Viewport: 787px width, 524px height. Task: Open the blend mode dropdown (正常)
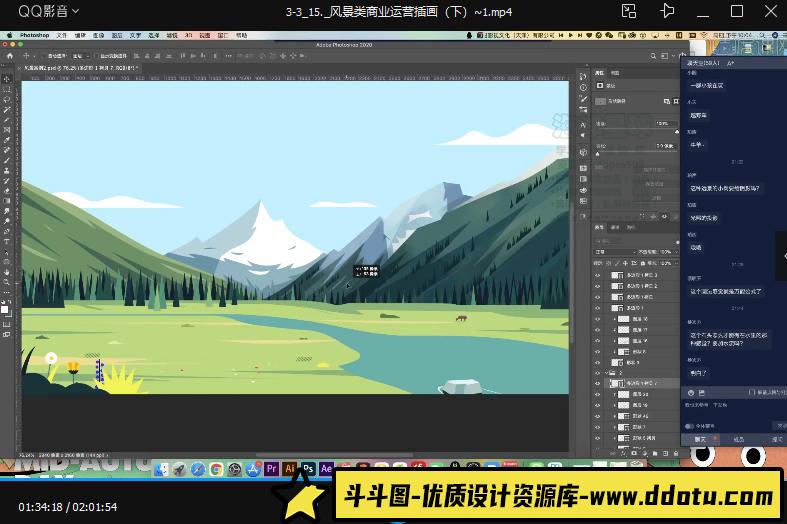point(615,252)
